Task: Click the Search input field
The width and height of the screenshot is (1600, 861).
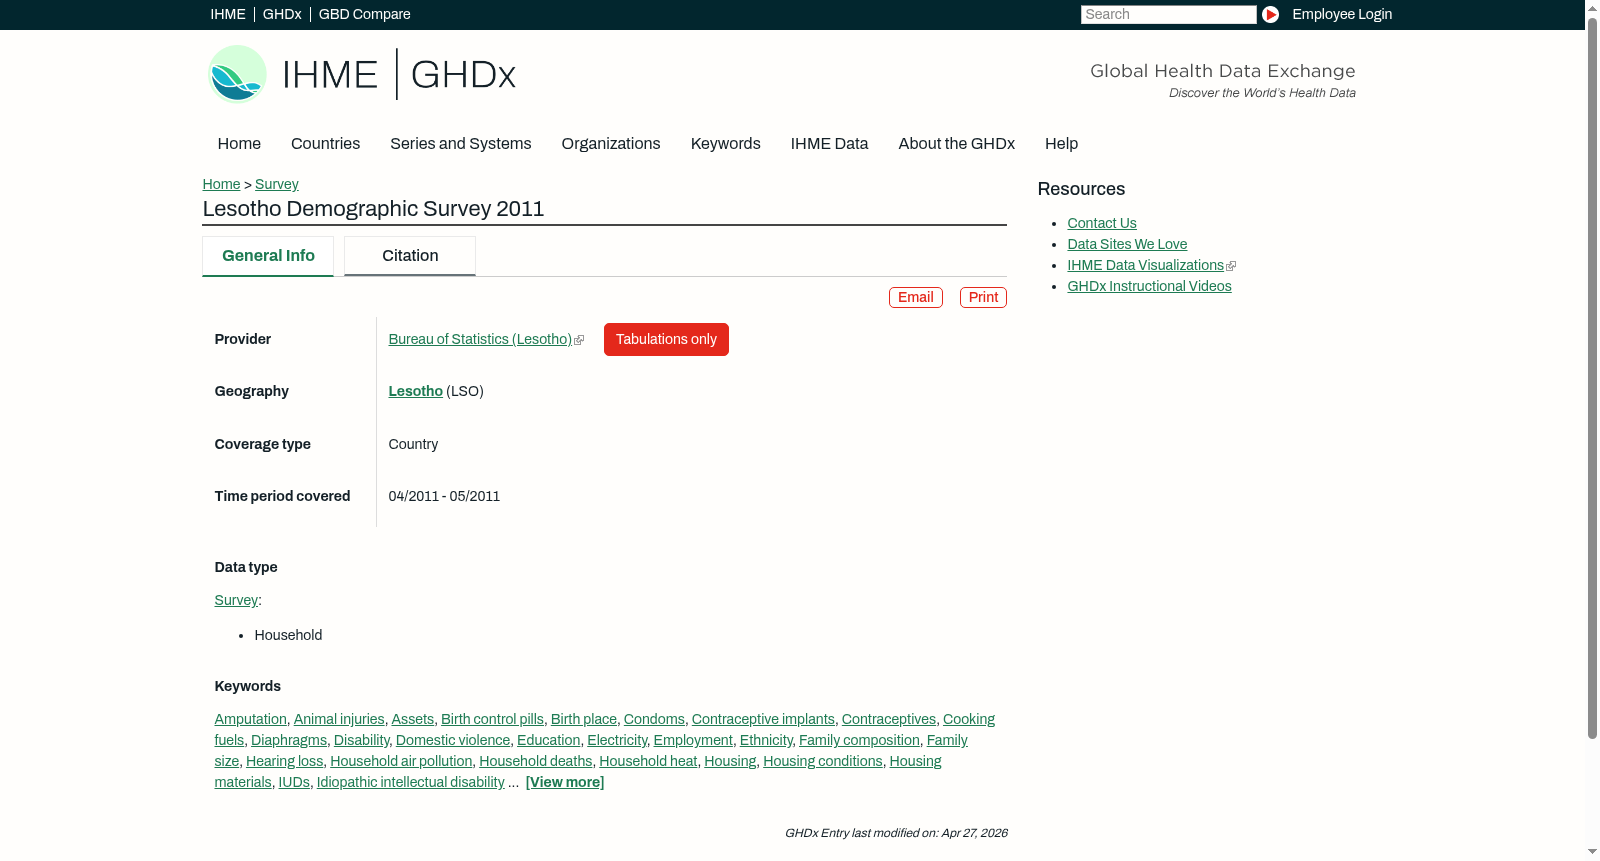Action: (x=1168, y=14)
